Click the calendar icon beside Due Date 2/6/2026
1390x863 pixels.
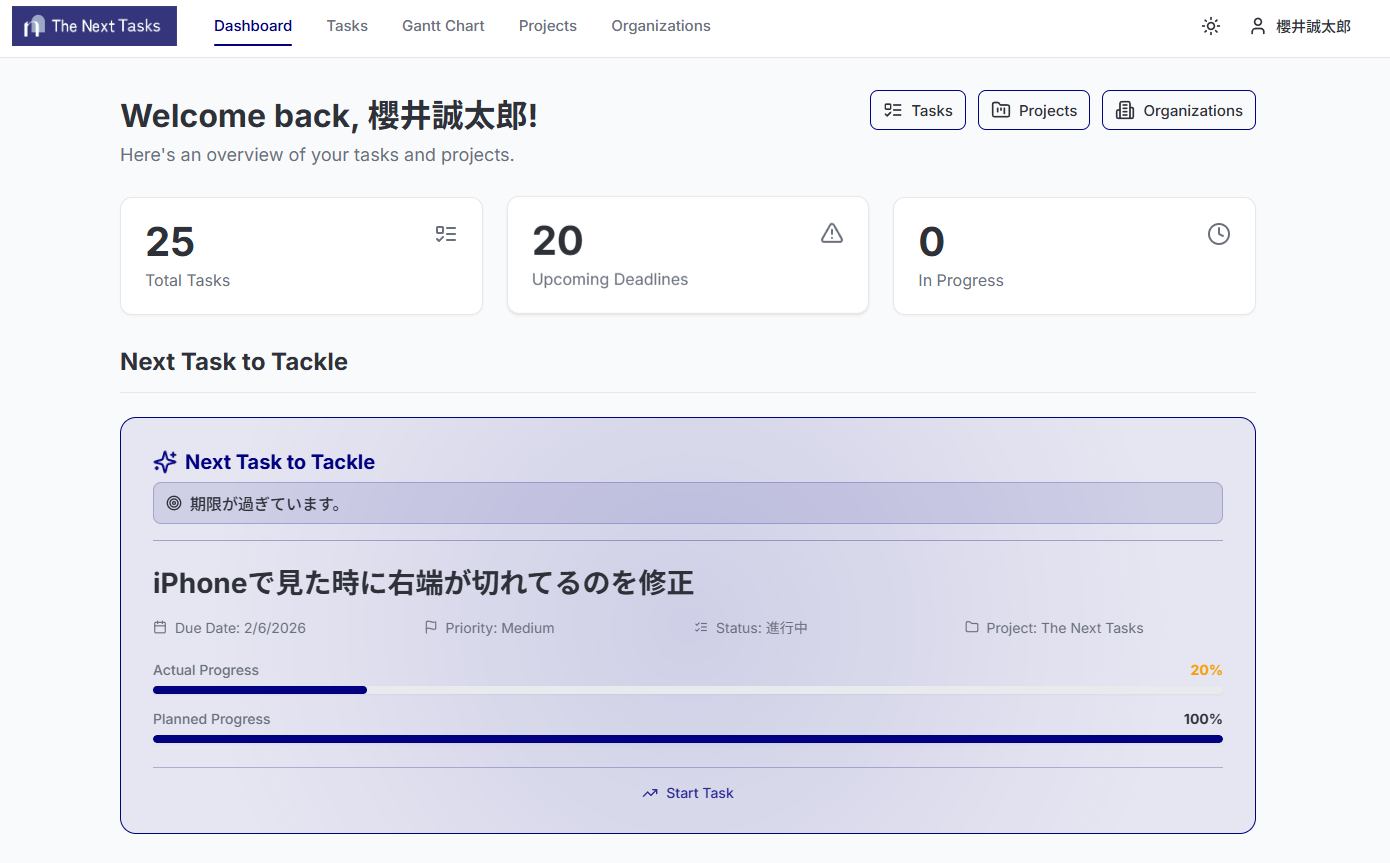tap(160, 627)
